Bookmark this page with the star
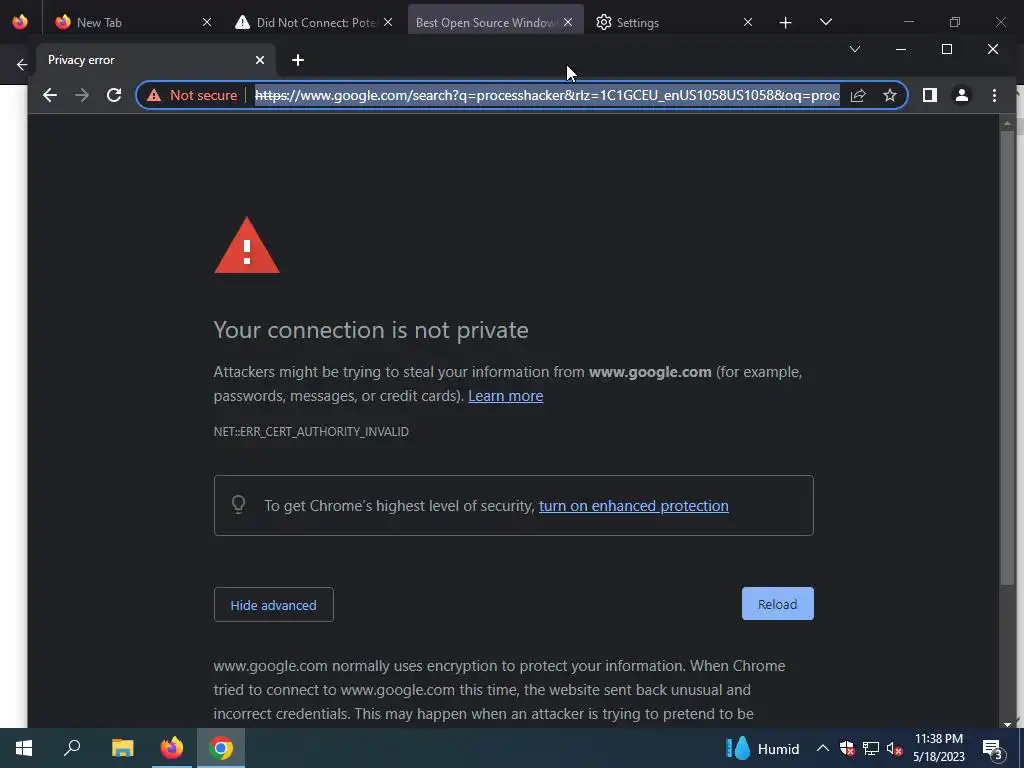1024x768 pixels. click(x=889, y=95)
